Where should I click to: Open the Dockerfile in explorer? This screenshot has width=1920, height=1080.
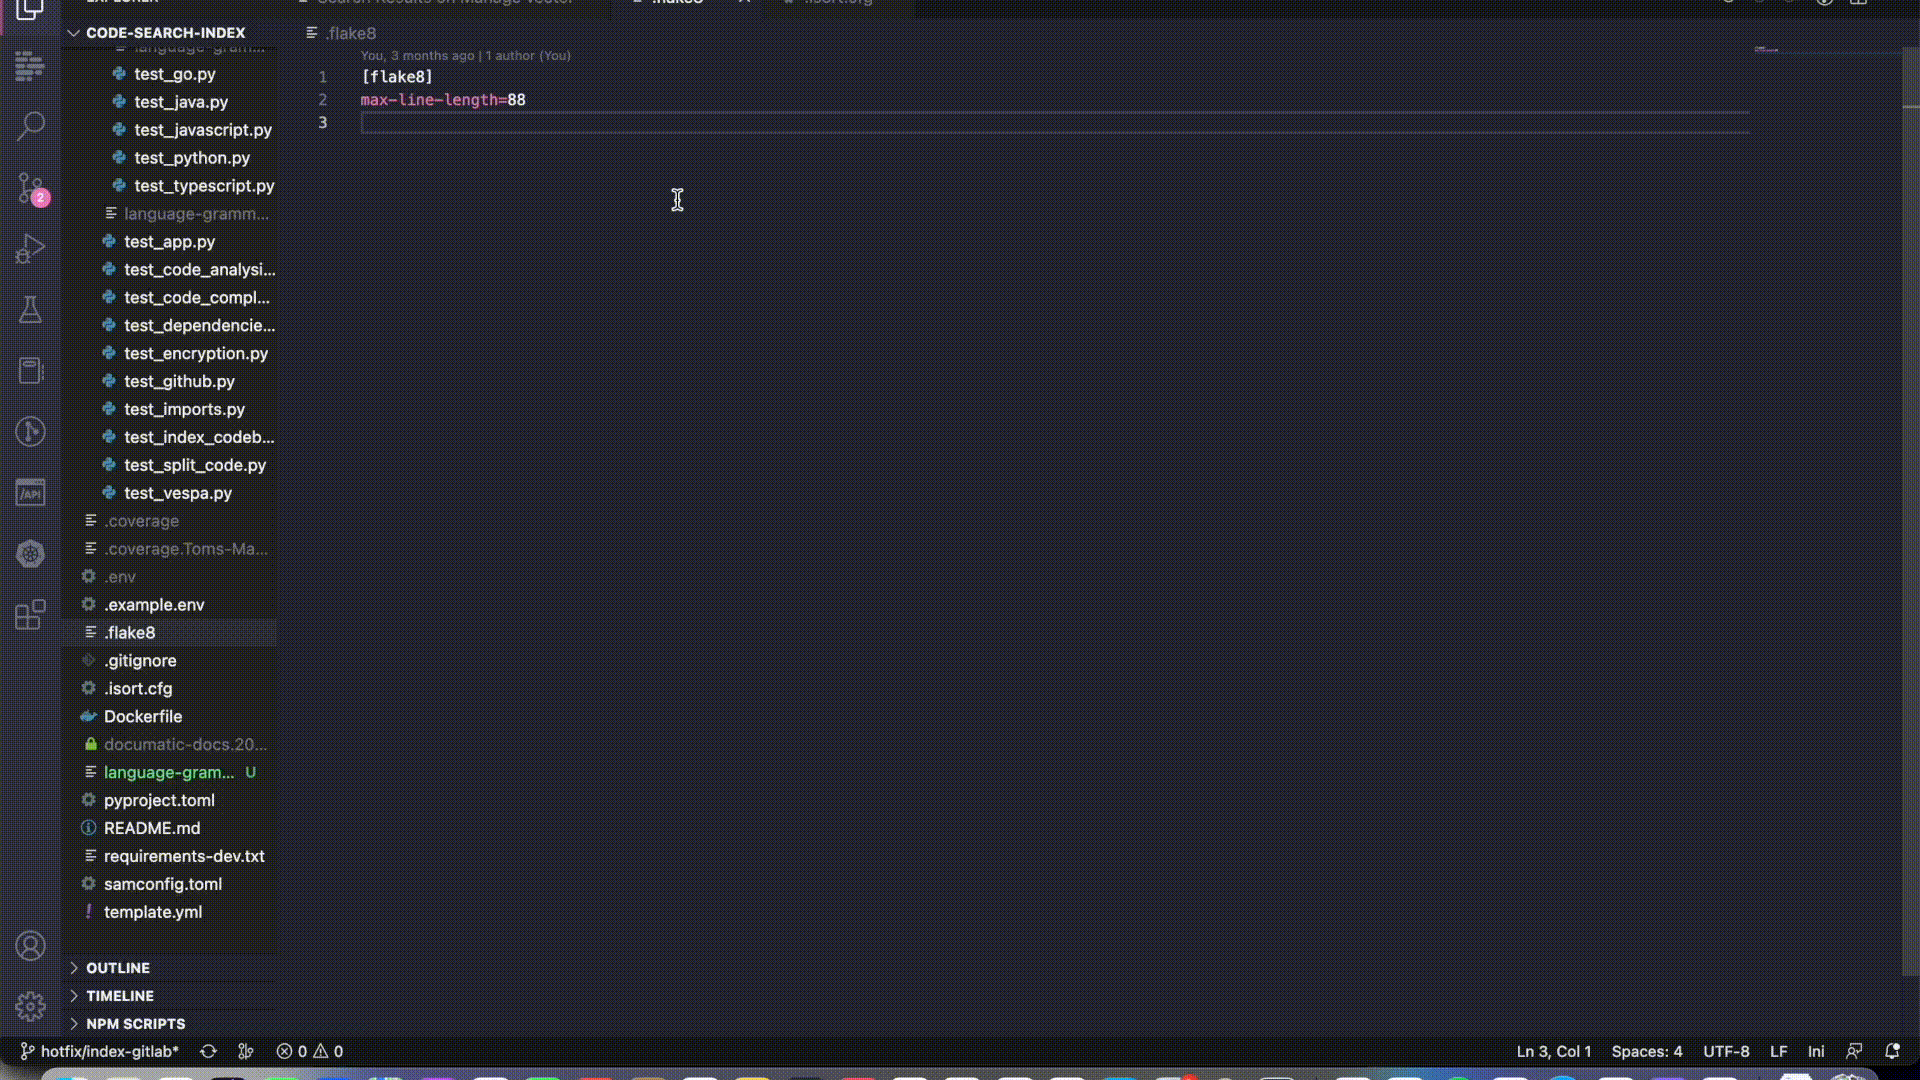(143, 717)
